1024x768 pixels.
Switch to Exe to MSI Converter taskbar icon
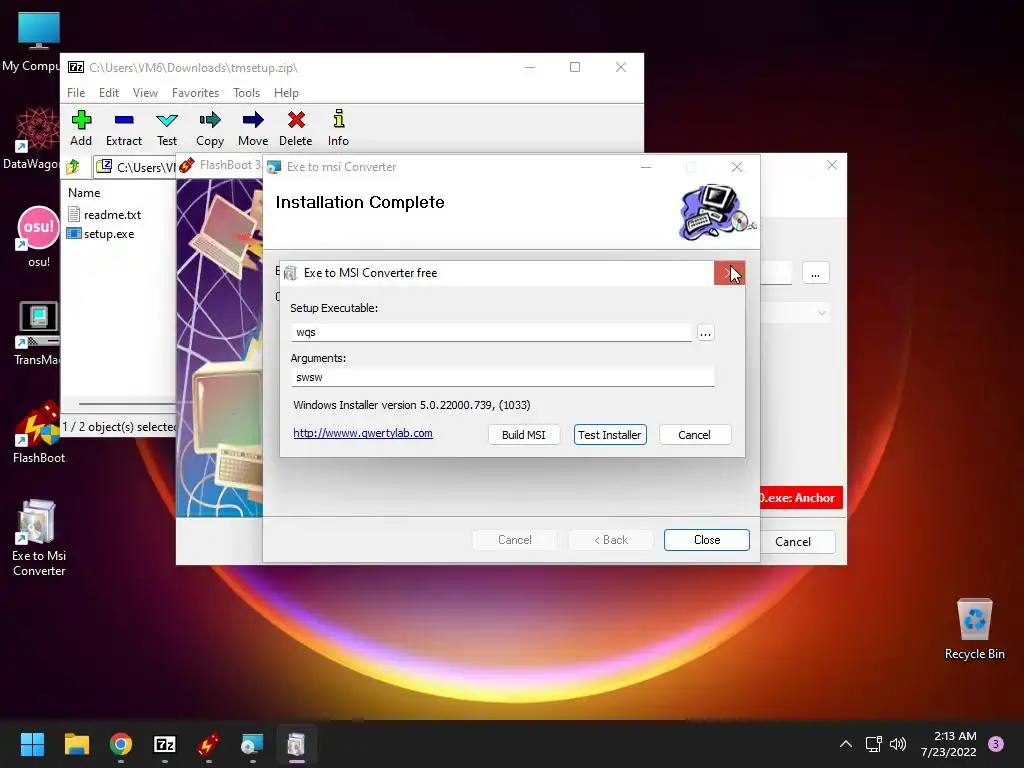(296, 744)
